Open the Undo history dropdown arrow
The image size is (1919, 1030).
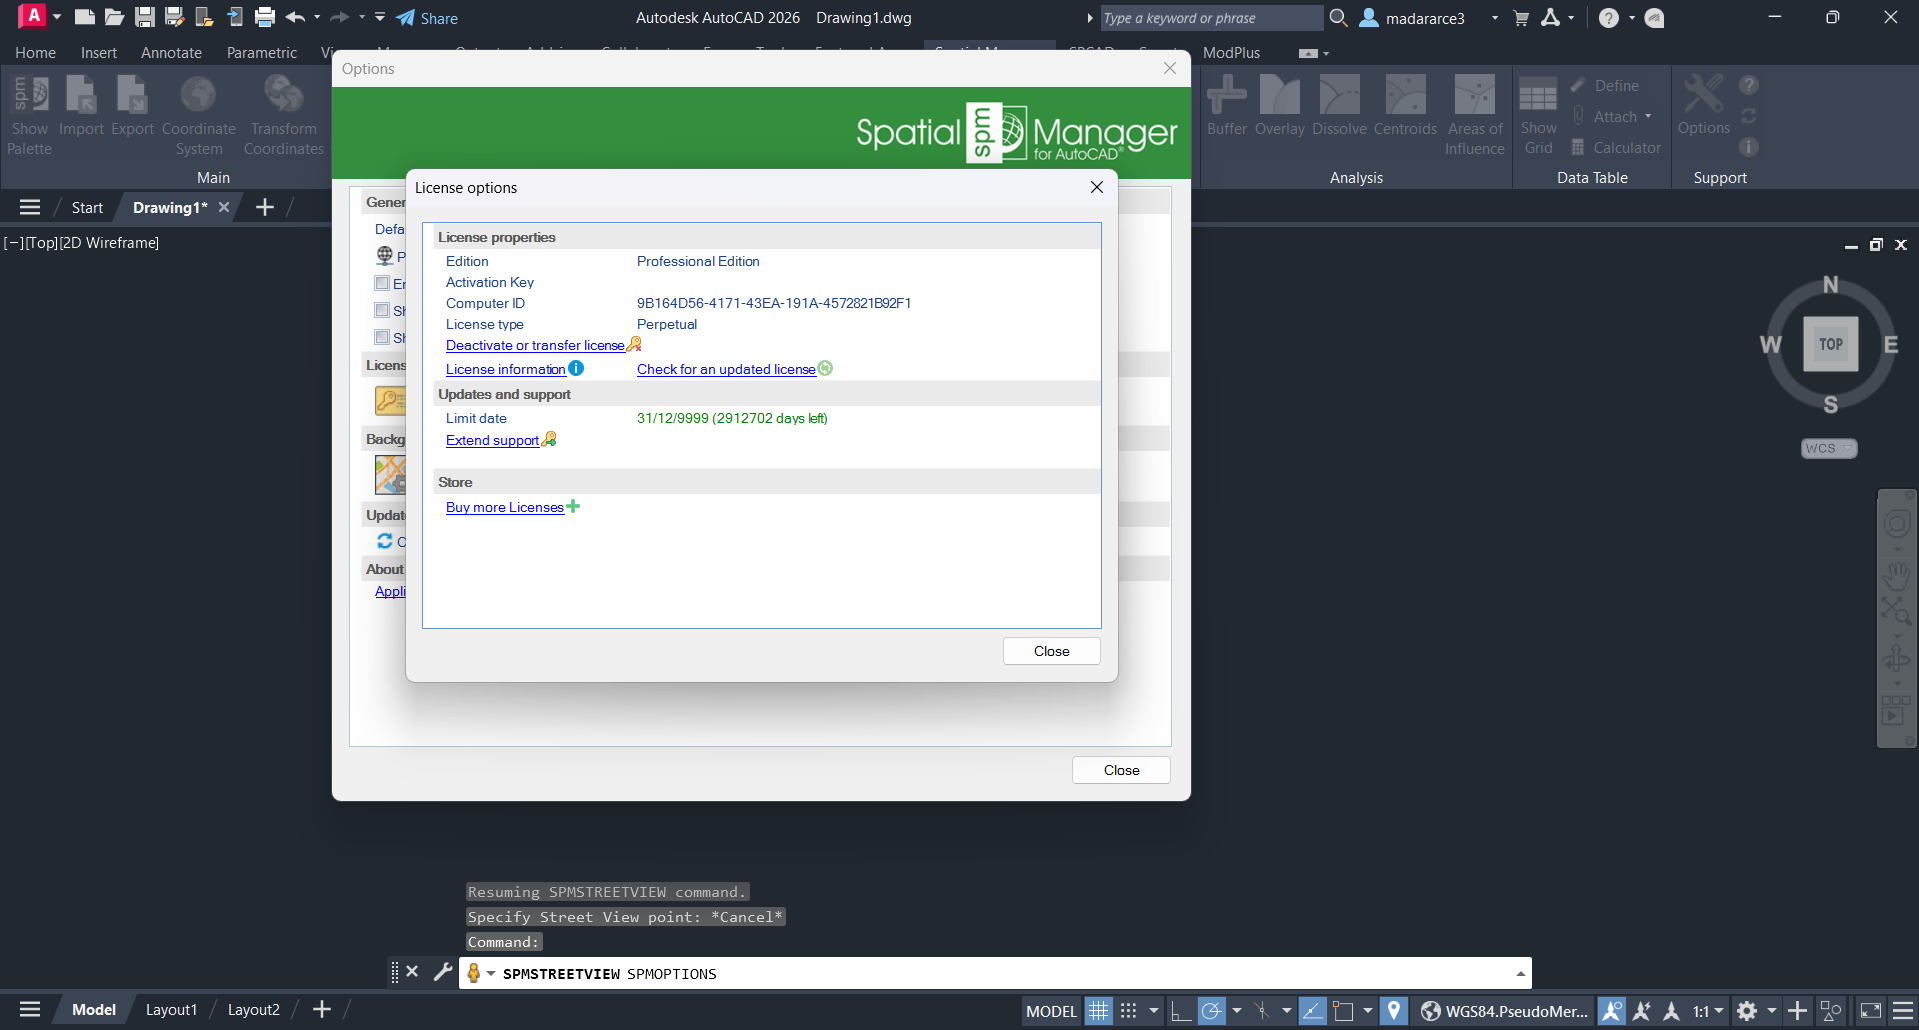click(317, 17)
